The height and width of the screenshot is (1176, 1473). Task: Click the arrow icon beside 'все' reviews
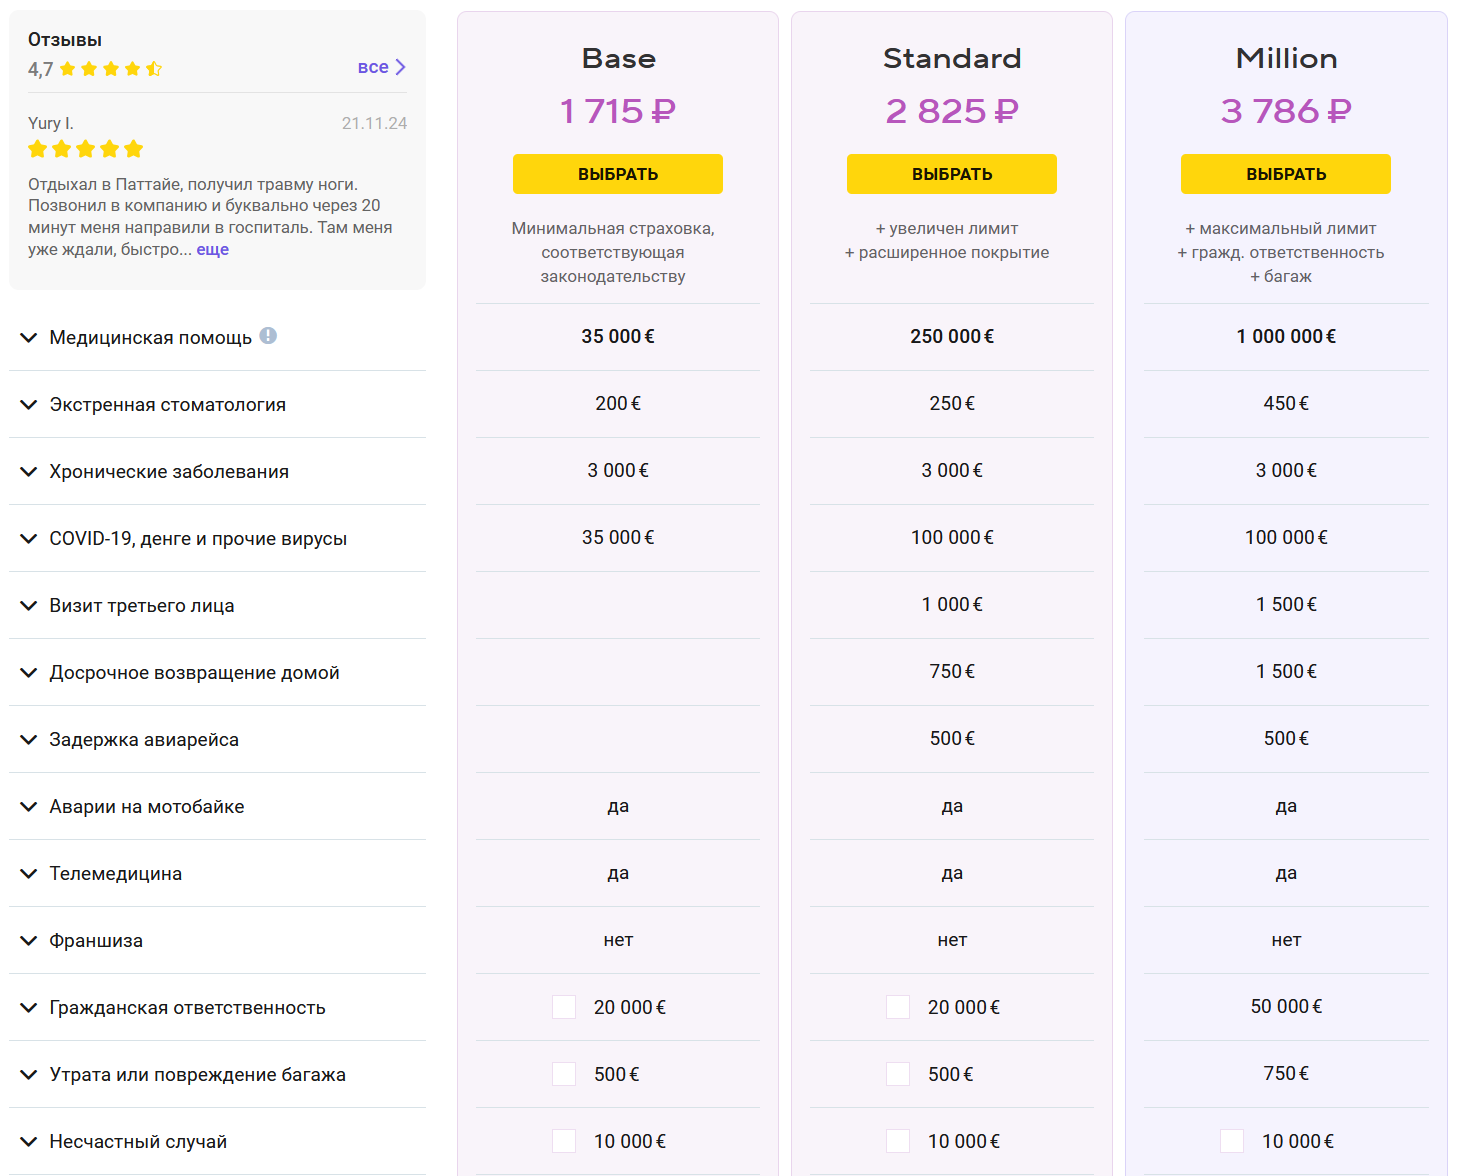(401, 67)
